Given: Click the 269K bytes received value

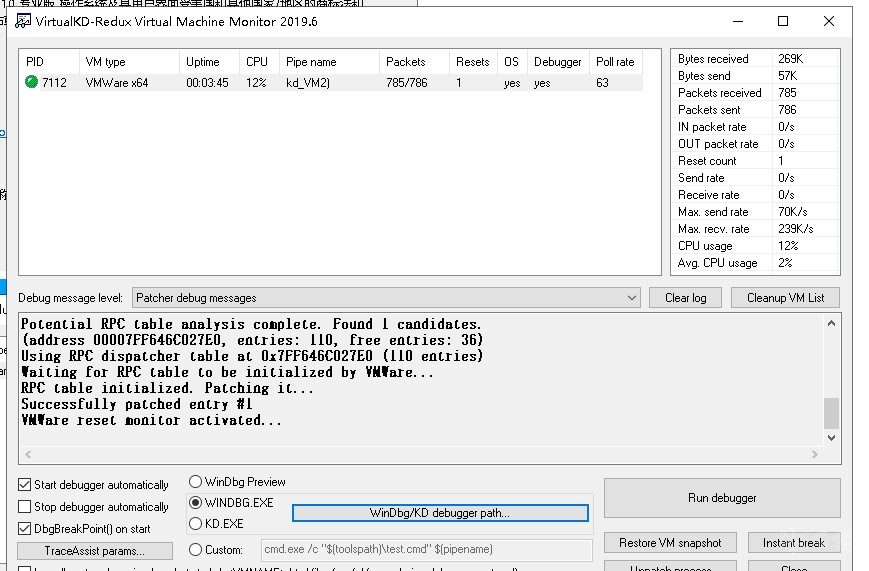Looking at the screenshot, I should coord(790,59).
